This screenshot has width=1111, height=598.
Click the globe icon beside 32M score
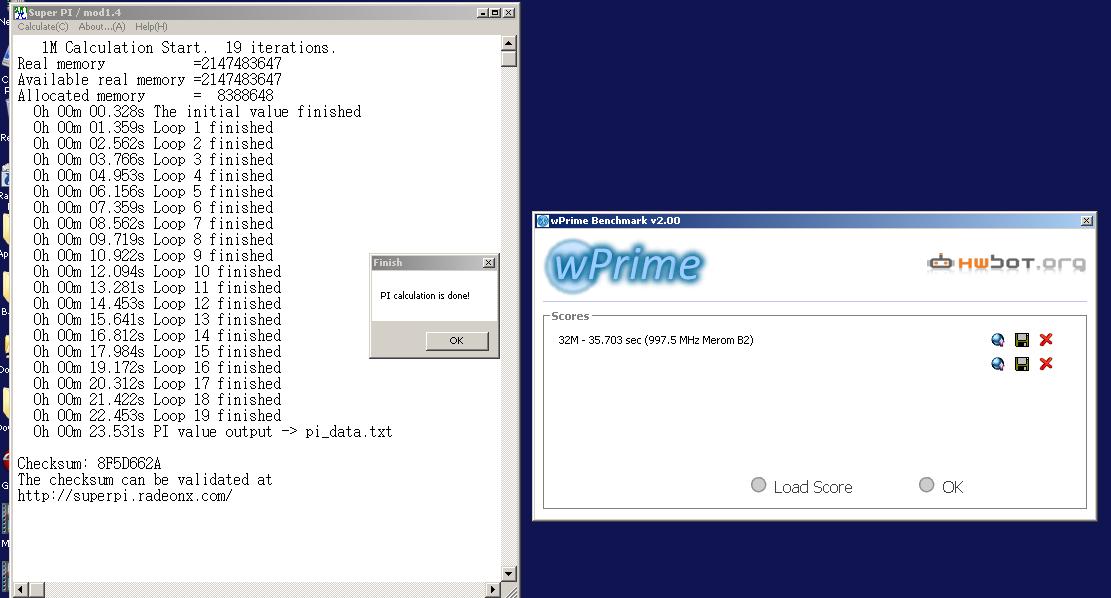point(998,340)
